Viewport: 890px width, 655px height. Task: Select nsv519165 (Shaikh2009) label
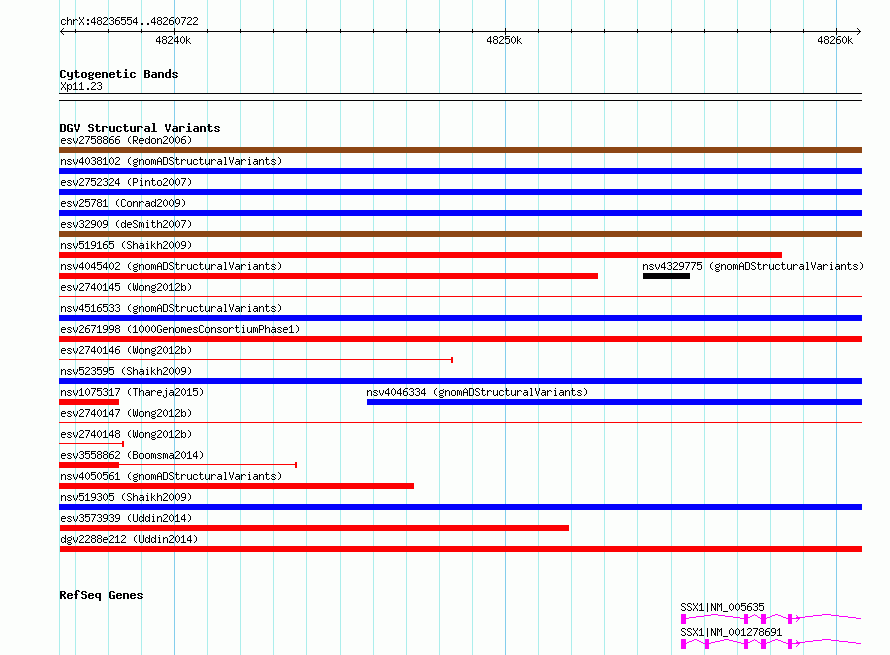pos(126,245)
